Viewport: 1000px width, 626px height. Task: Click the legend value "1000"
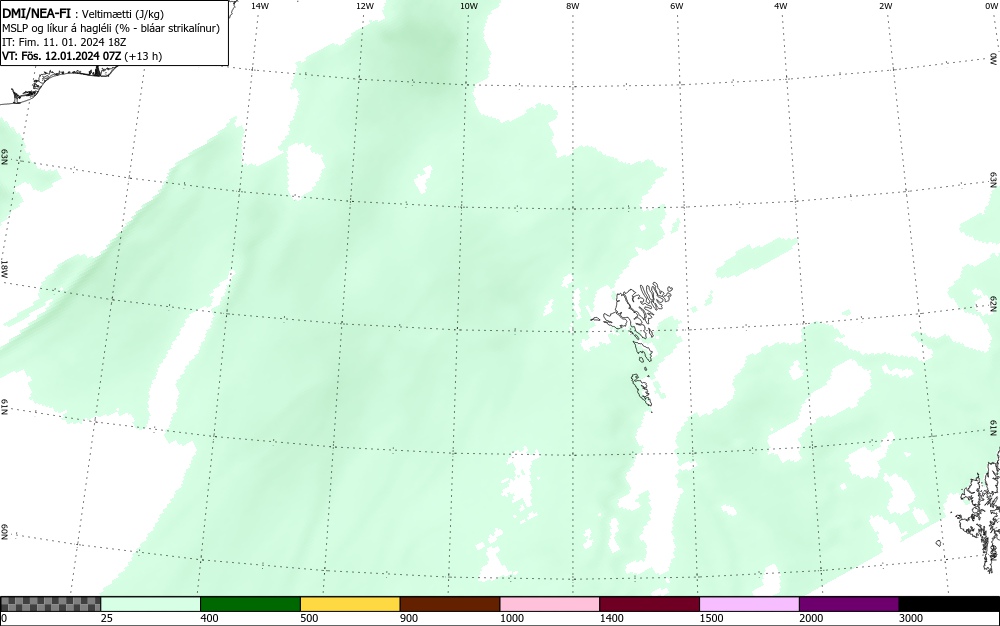tap(511, 618)
